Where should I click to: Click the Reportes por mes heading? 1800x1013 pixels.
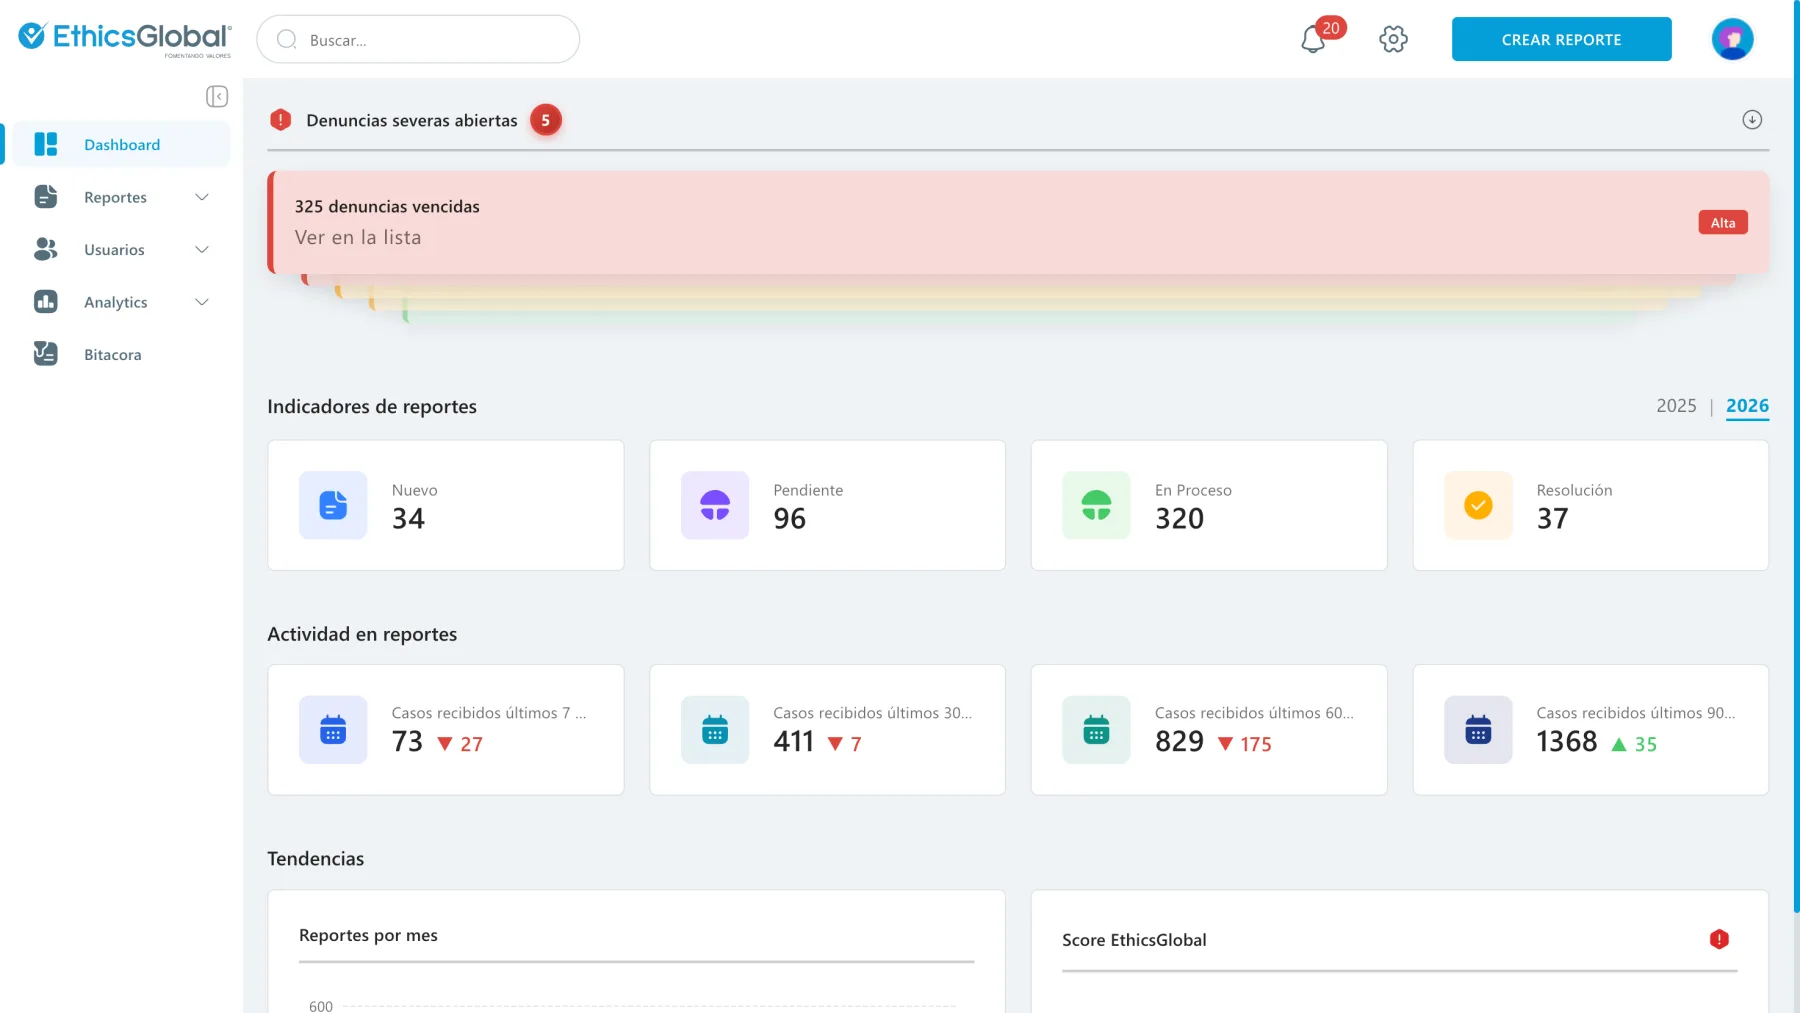point(368,935)
